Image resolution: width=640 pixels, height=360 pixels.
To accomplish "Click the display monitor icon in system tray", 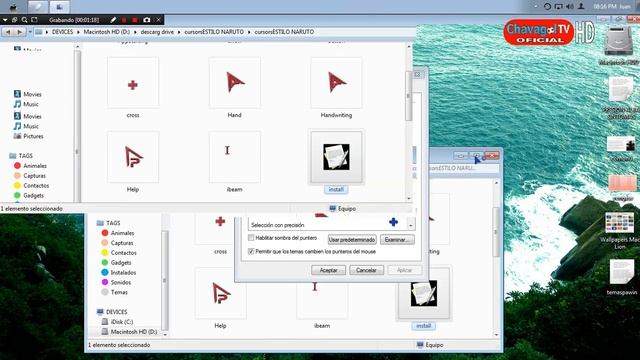I will [x=558, y=7].
